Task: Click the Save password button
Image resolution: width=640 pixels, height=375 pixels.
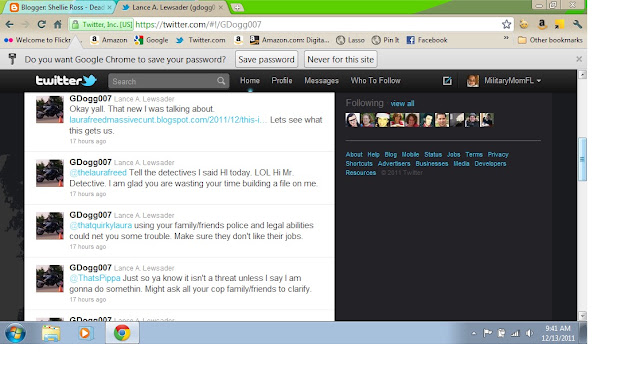Action: tap(267, 60)
